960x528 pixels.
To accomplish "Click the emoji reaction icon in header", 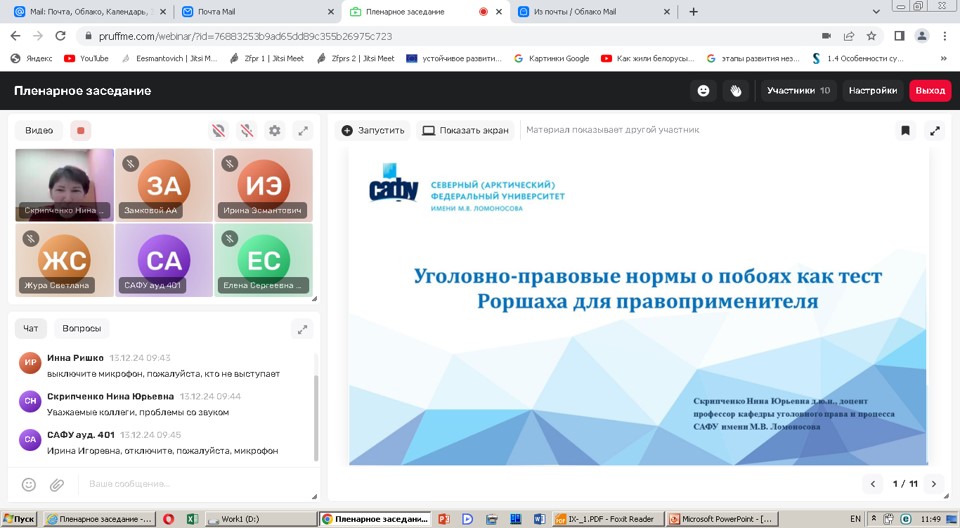I will [x=703, y=90].
